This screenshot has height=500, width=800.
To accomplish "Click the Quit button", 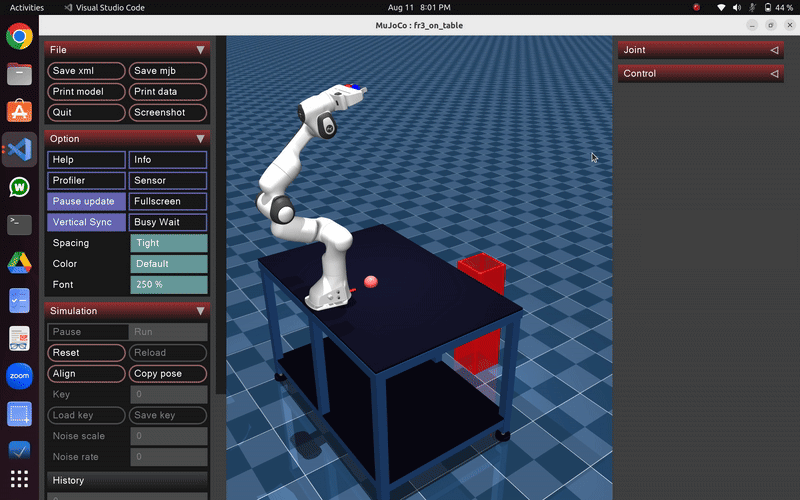I will (86, 113).
